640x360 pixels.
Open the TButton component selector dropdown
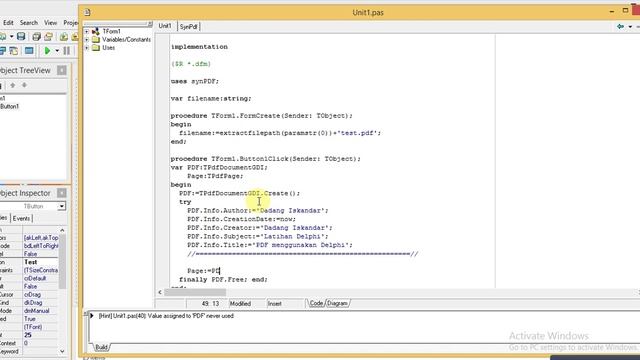coord(61,206)
